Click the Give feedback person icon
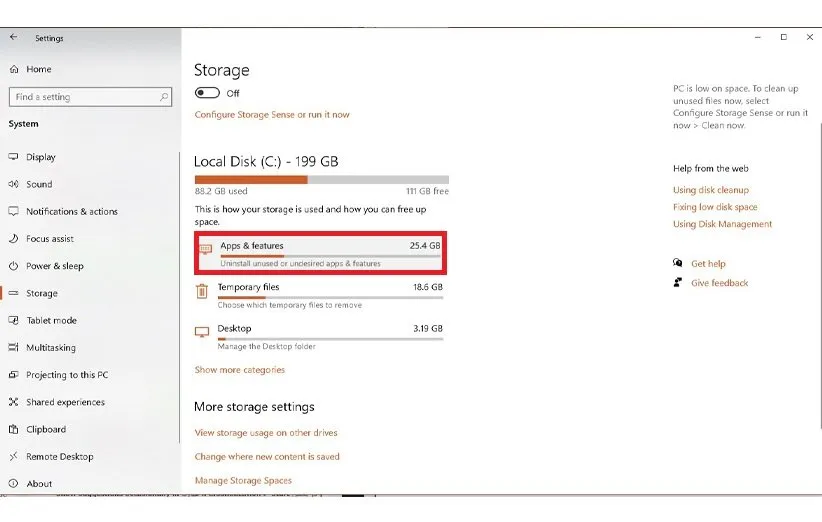Viewport: 822px width, 522px height. pos(678,282)
